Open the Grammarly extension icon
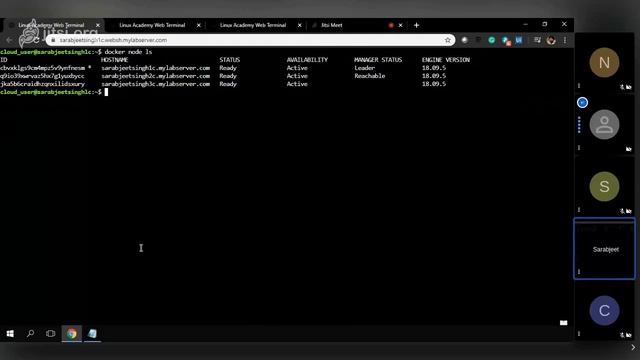The image size is (640, 360). [492, 40]
